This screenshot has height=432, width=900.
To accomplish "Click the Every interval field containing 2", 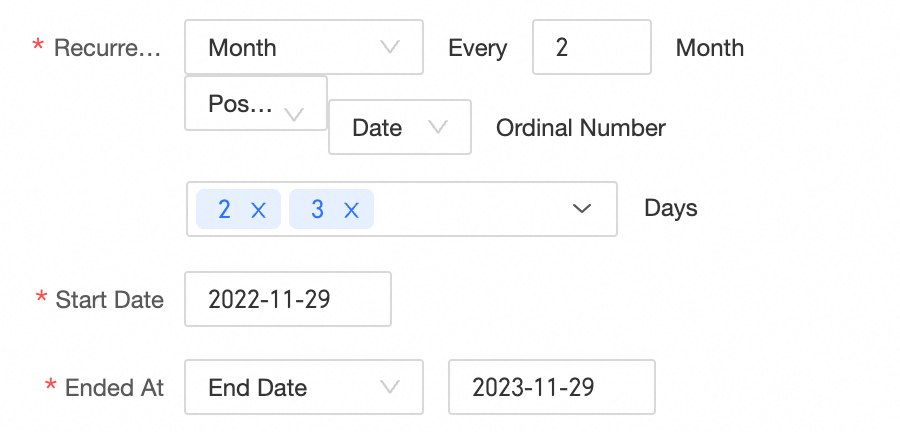I will 591,47.
